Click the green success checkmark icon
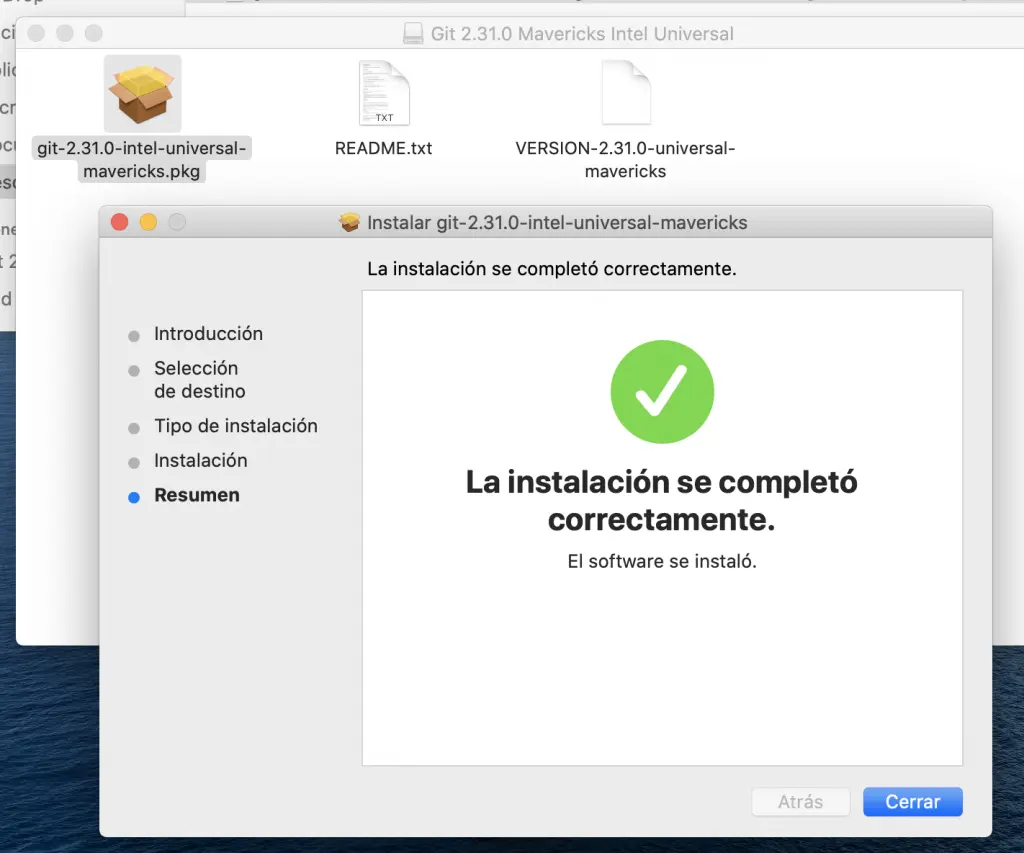 662,392
